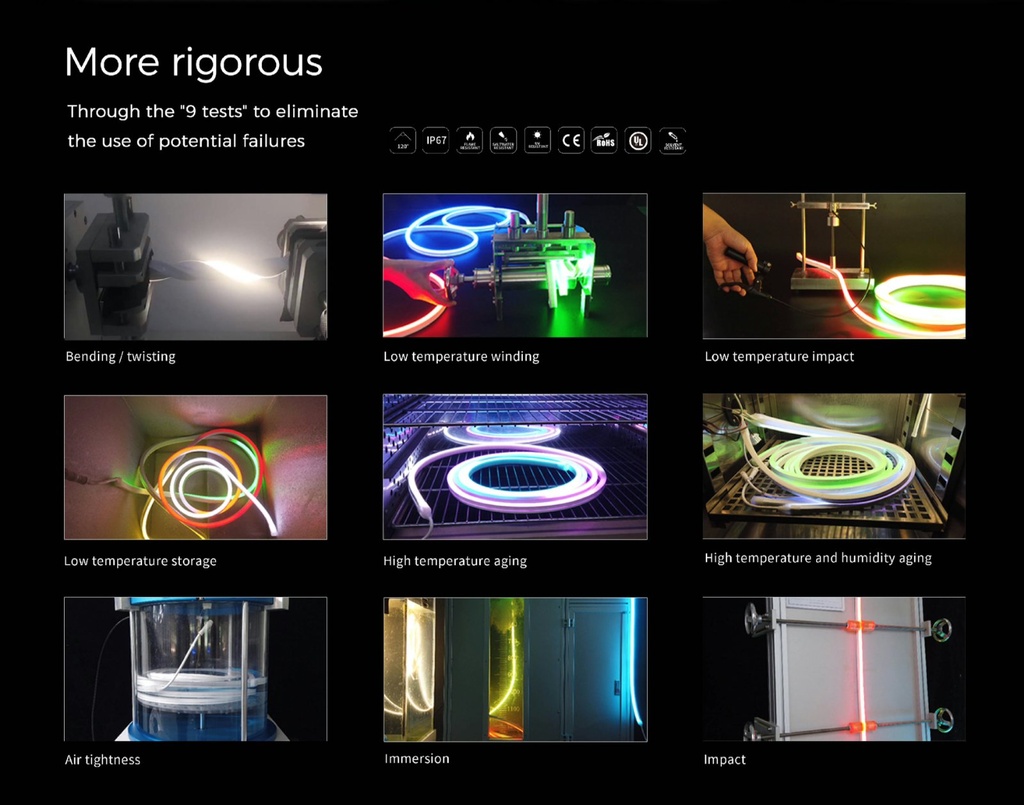
Task: Click the "High temperature aging" caption
Action: click(455, 561)
